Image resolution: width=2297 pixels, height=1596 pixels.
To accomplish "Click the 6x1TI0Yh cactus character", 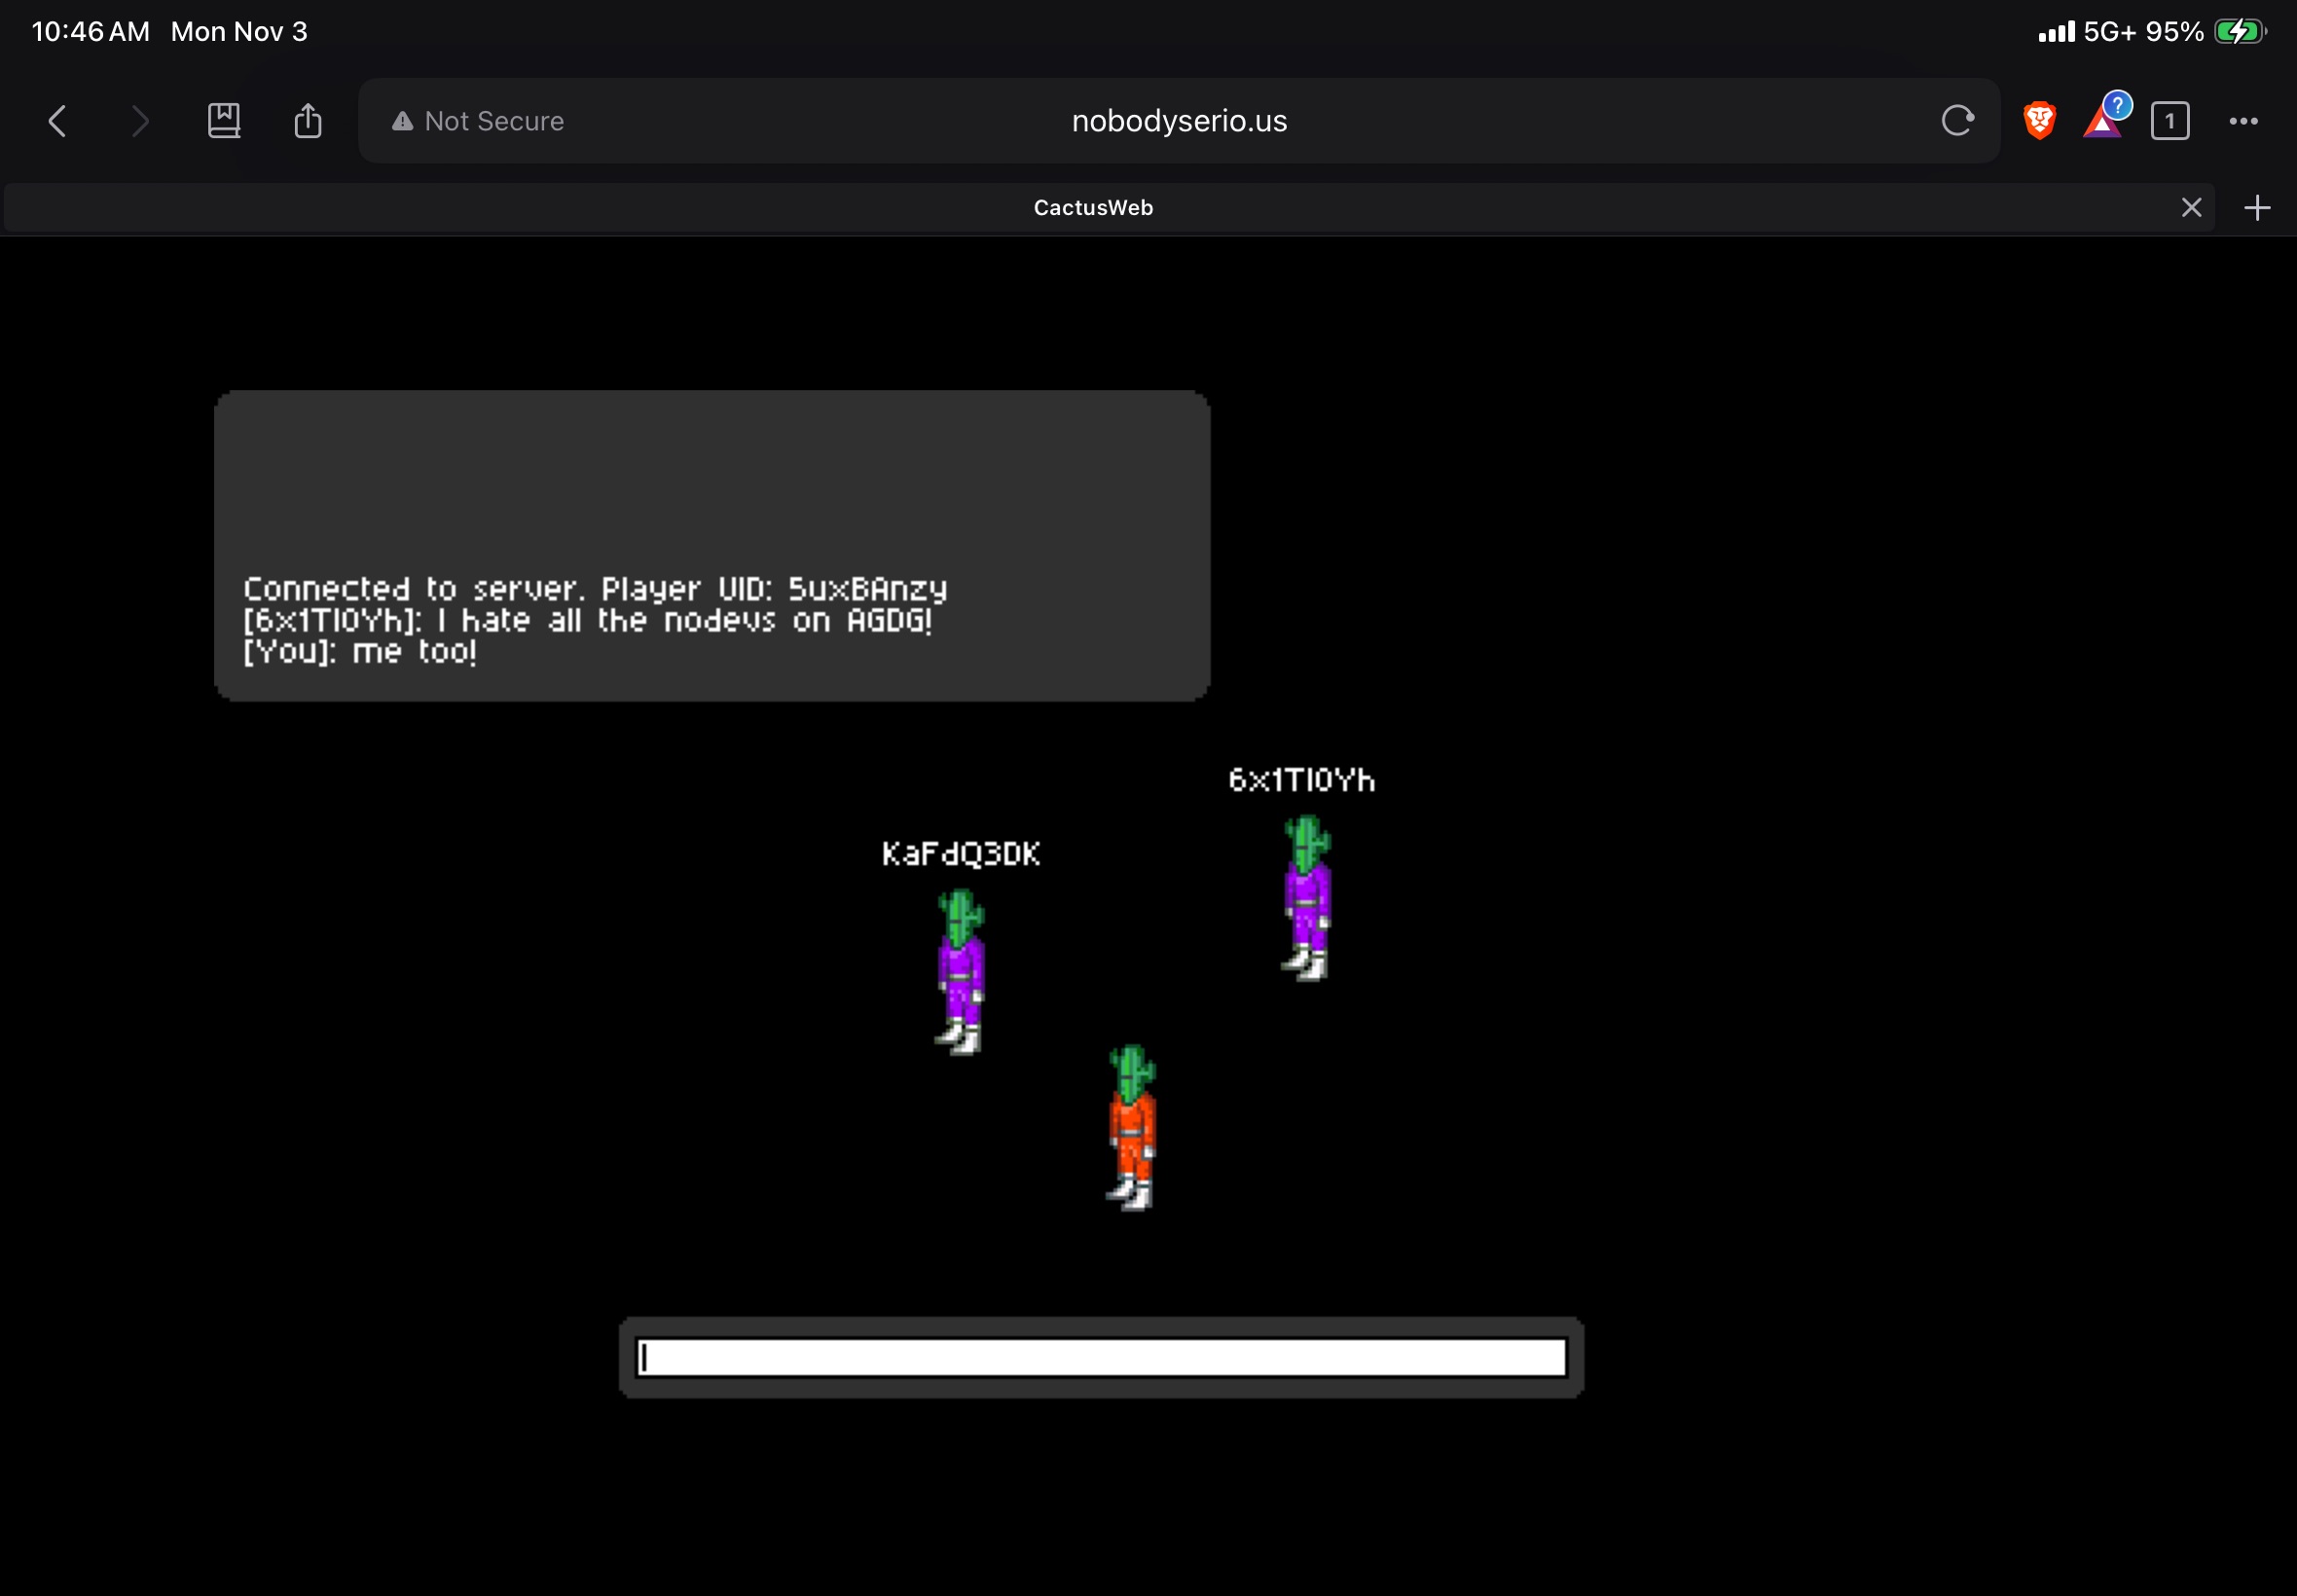I will pyautogui.click(x=1307, y=897).
